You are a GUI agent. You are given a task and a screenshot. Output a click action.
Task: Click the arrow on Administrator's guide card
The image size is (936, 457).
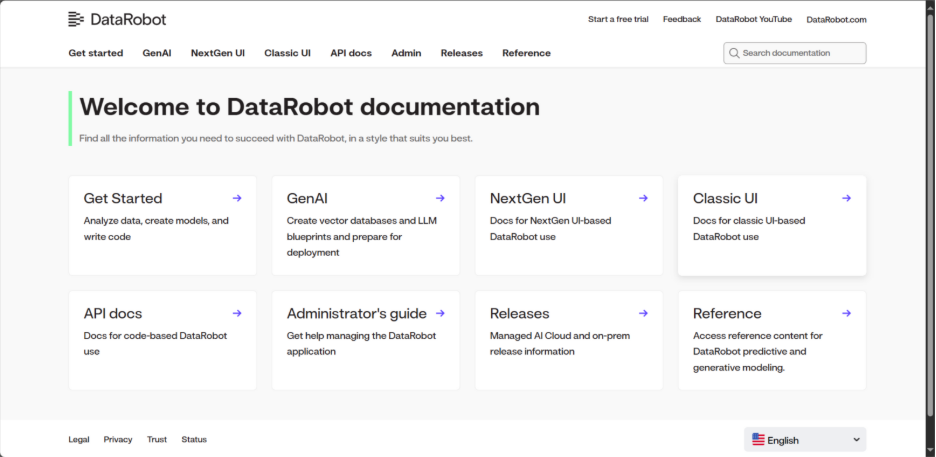[440, 313]
